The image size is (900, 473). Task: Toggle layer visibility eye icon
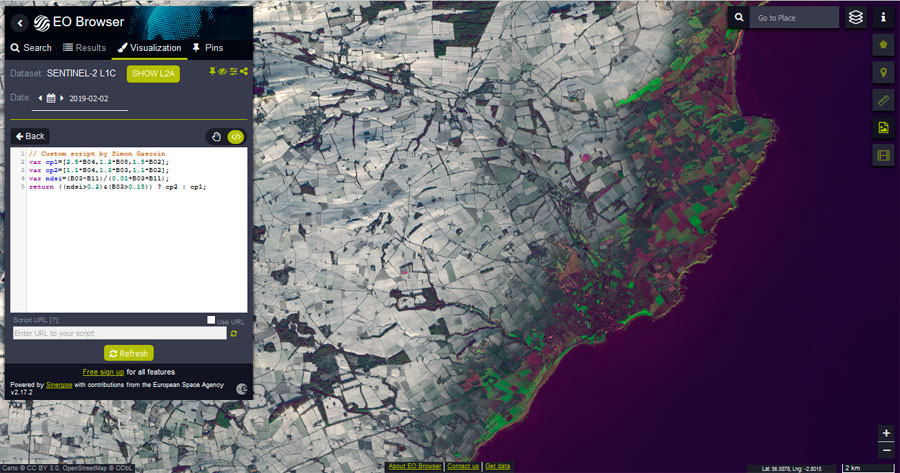pyautogui.click(x=222, y=71)
